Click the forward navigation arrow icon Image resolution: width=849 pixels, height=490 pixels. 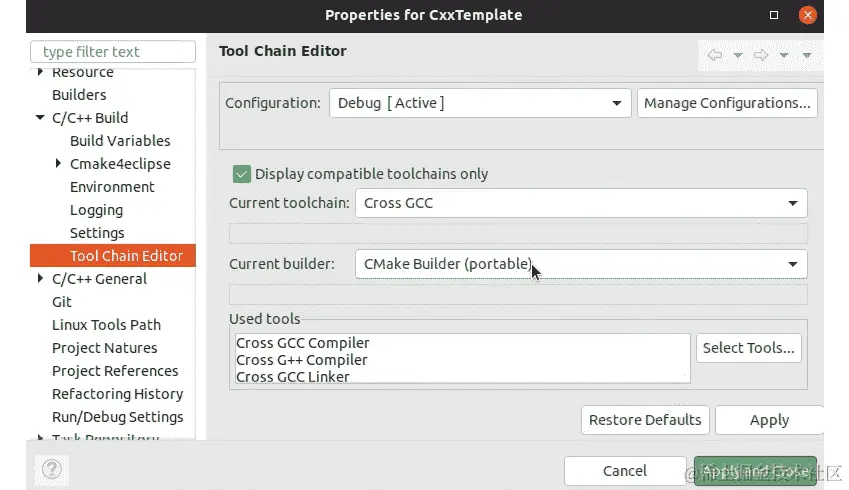tap(761, 55)
